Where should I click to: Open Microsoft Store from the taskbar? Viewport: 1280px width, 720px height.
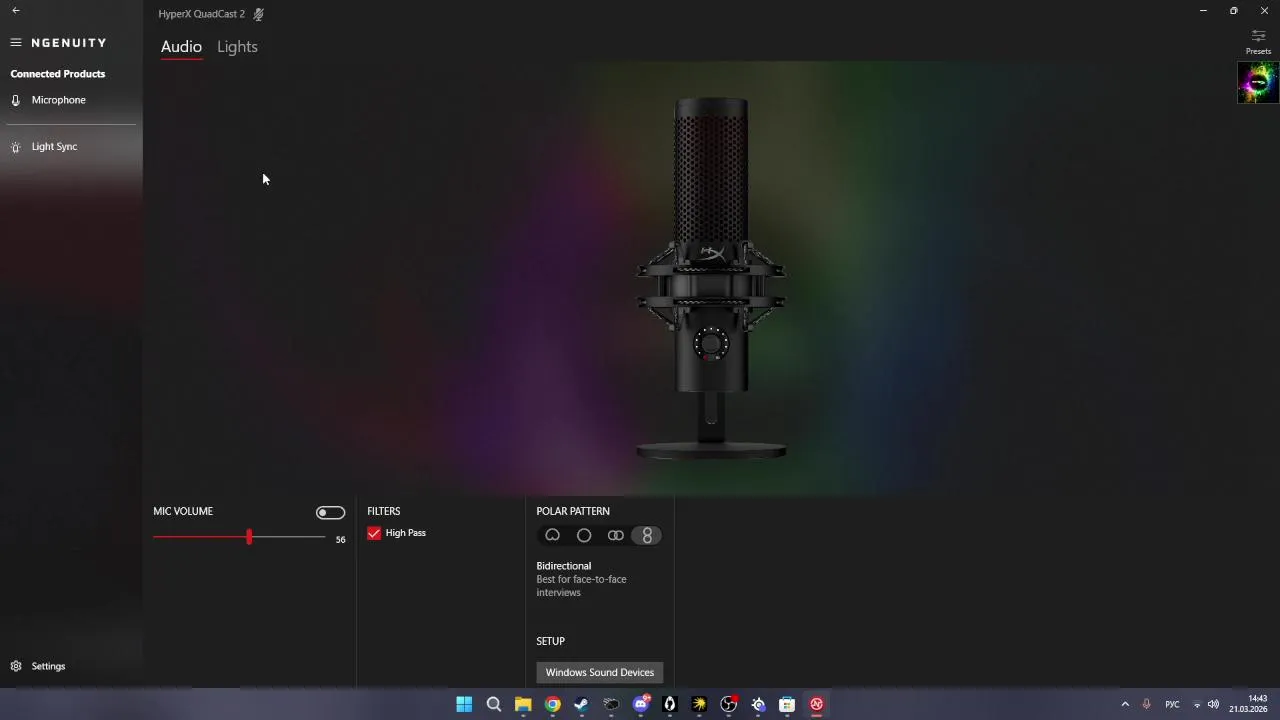tap(787, 704)
